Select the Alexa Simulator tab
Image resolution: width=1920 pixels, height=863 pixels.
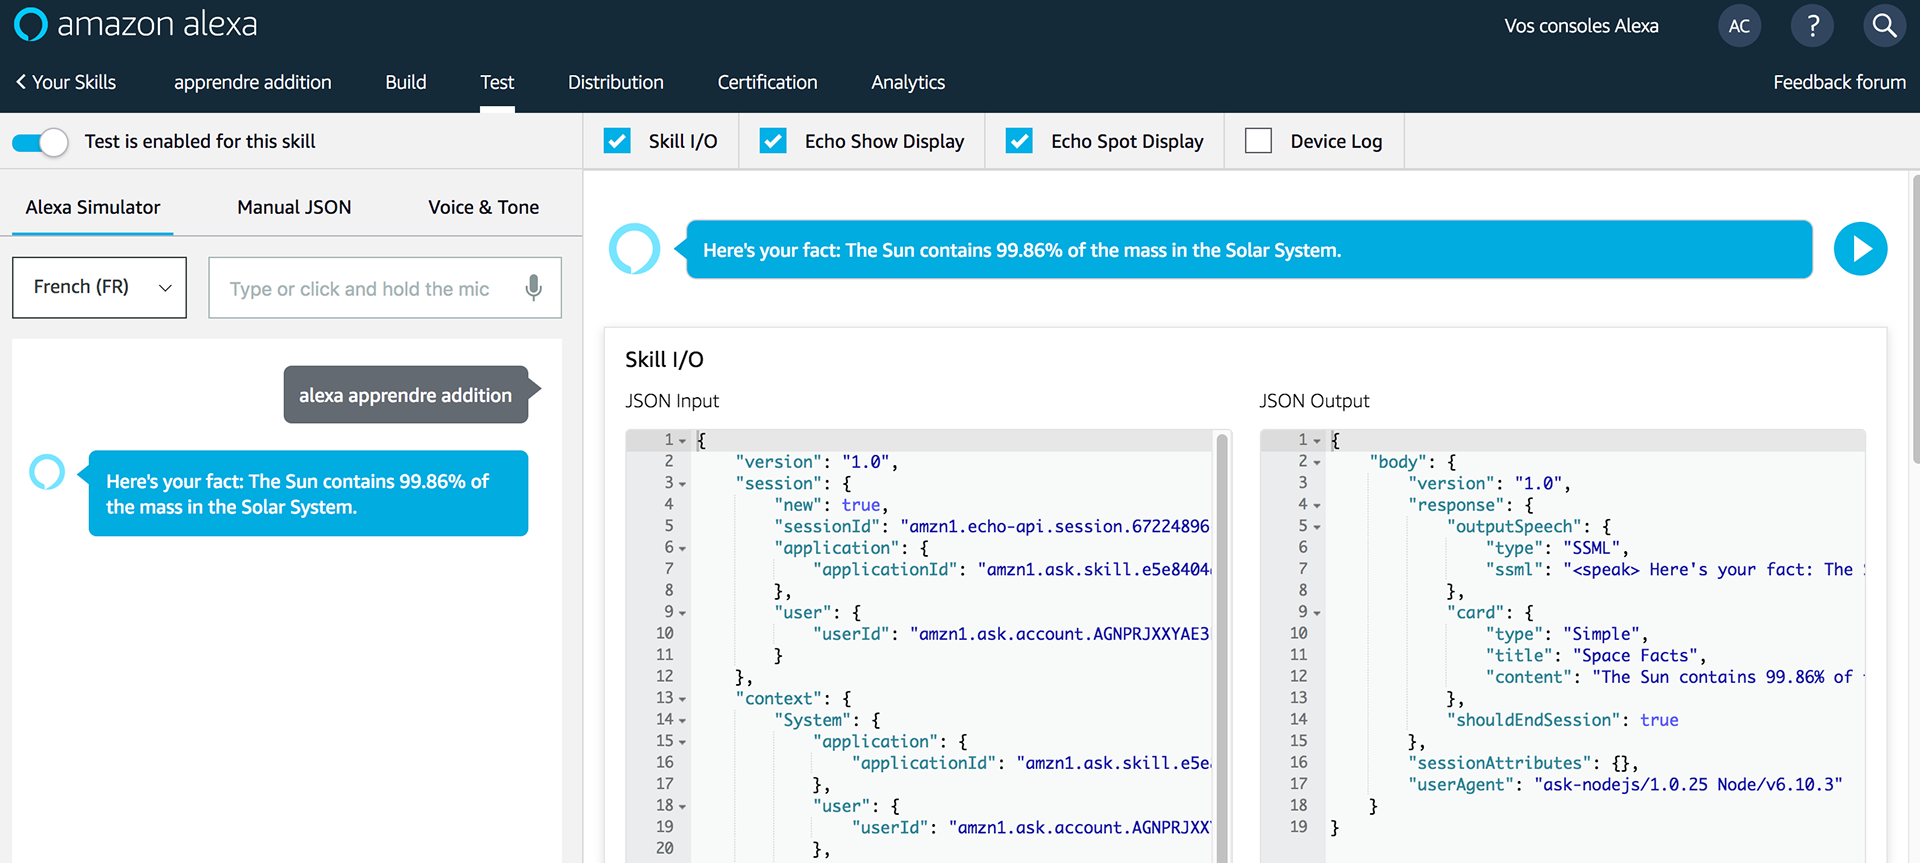click(x=93, y=207)
